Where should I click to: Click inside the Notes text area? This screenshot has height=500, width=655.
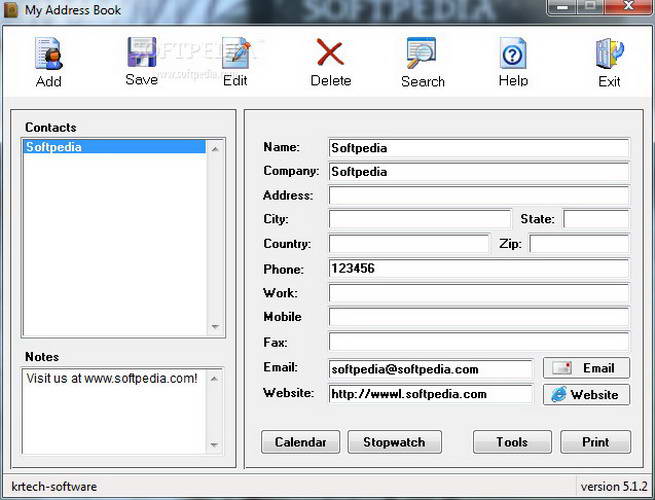tap(114, 411)
